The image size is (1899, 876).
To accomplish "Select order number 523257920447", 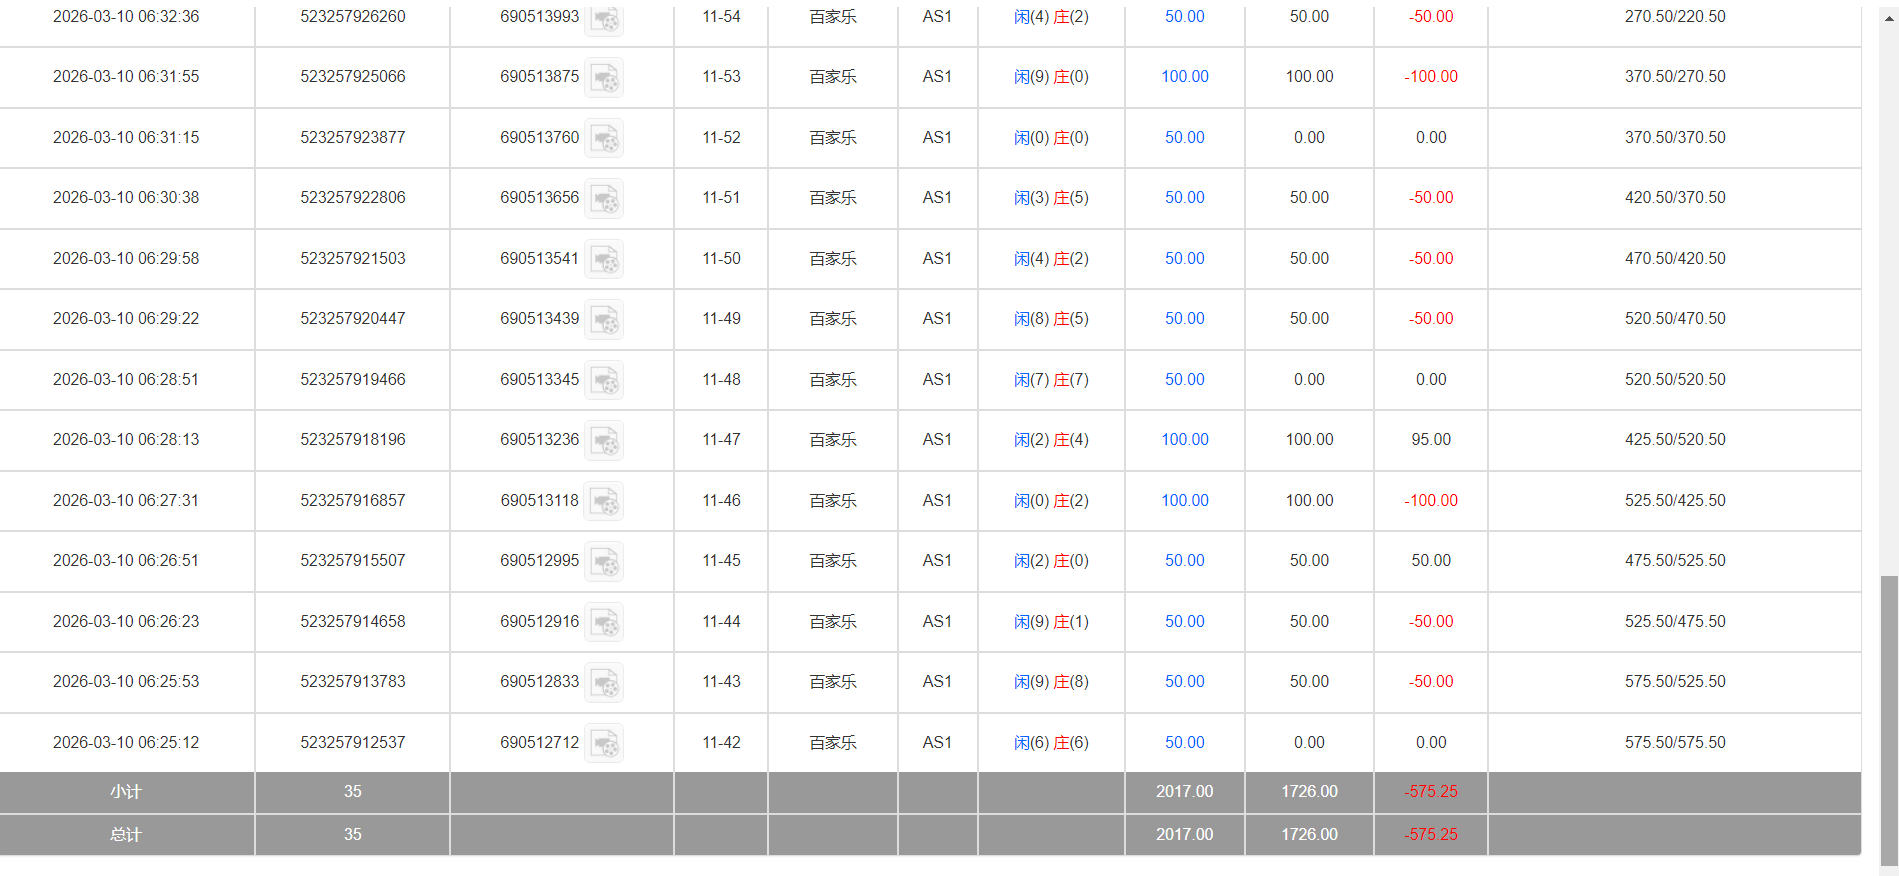I will (x=353, y=319).
